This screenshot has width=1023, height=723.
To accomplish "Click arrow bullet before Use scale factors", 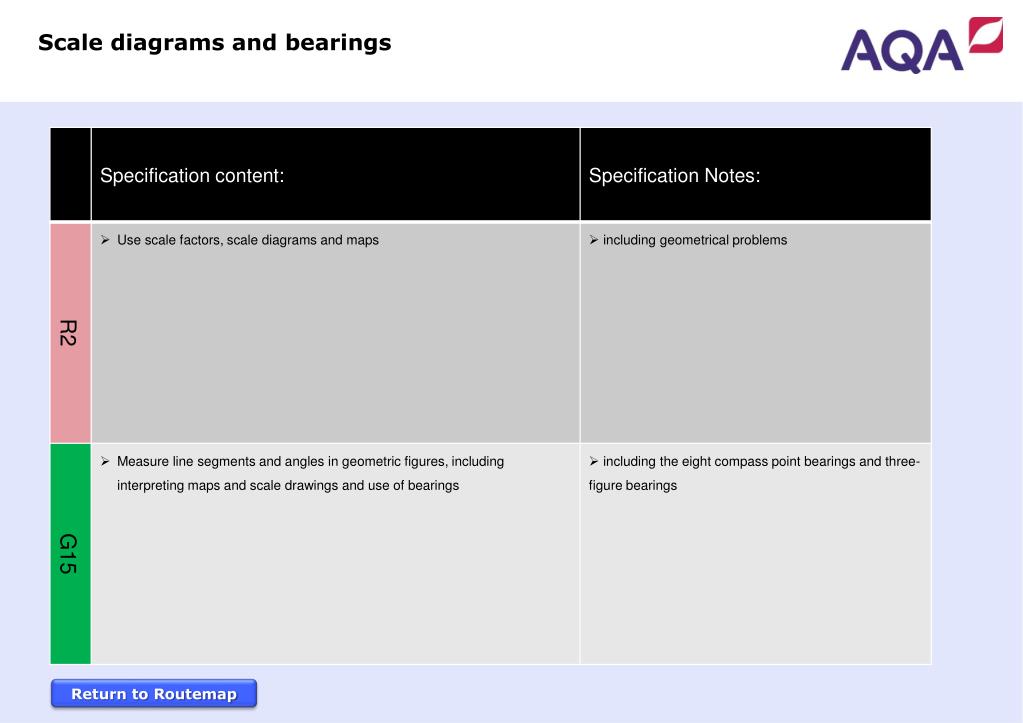I will pyautogui.click(x=105, y=240).
